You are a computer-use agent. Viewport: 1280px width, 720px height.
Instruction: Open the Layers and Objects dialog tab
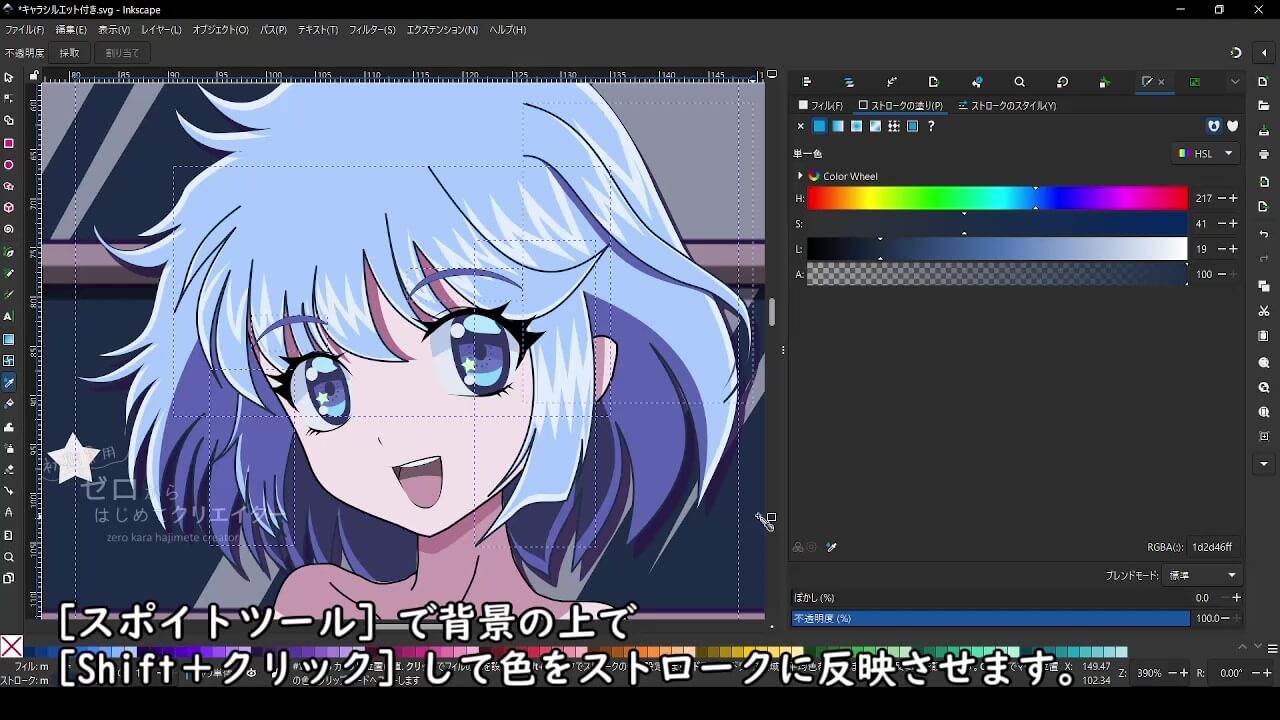point(849,82)
